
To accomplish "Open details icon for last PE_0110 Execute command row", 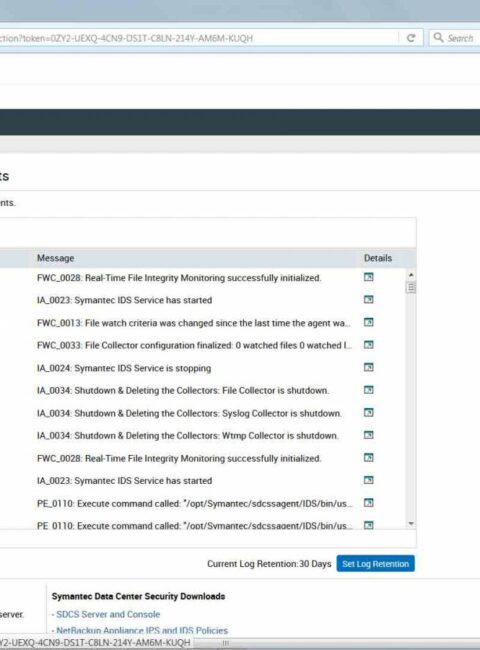I will coord(368,525).
